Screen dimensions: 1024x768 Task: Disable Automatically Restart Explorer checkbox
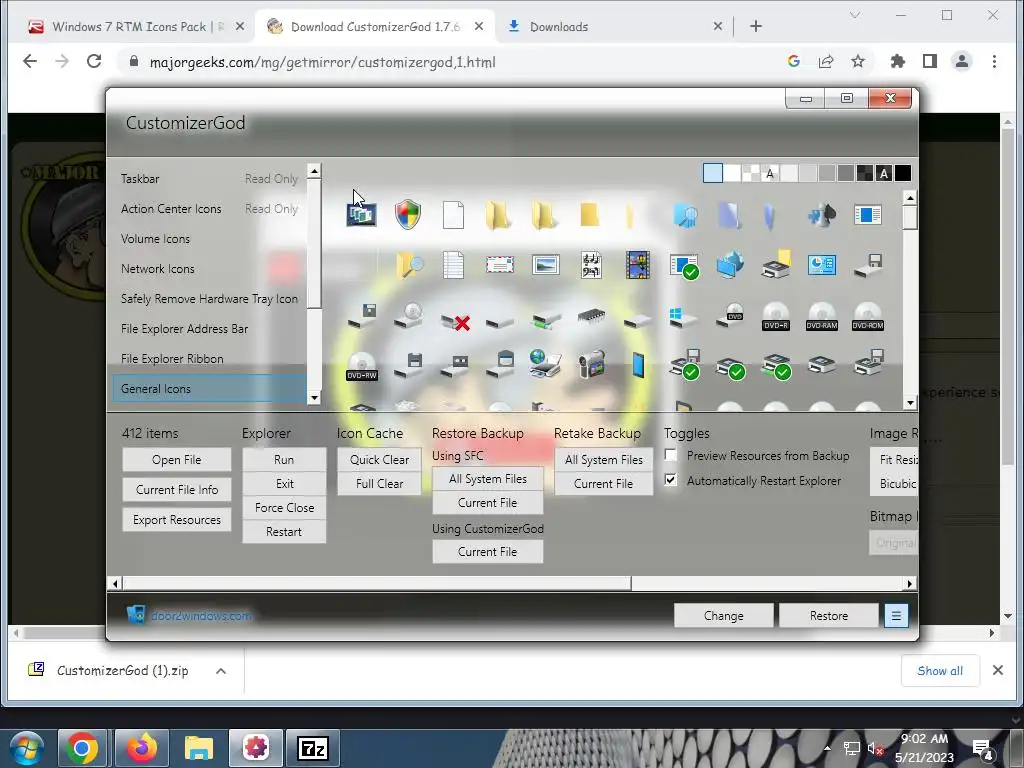point(671,480)
